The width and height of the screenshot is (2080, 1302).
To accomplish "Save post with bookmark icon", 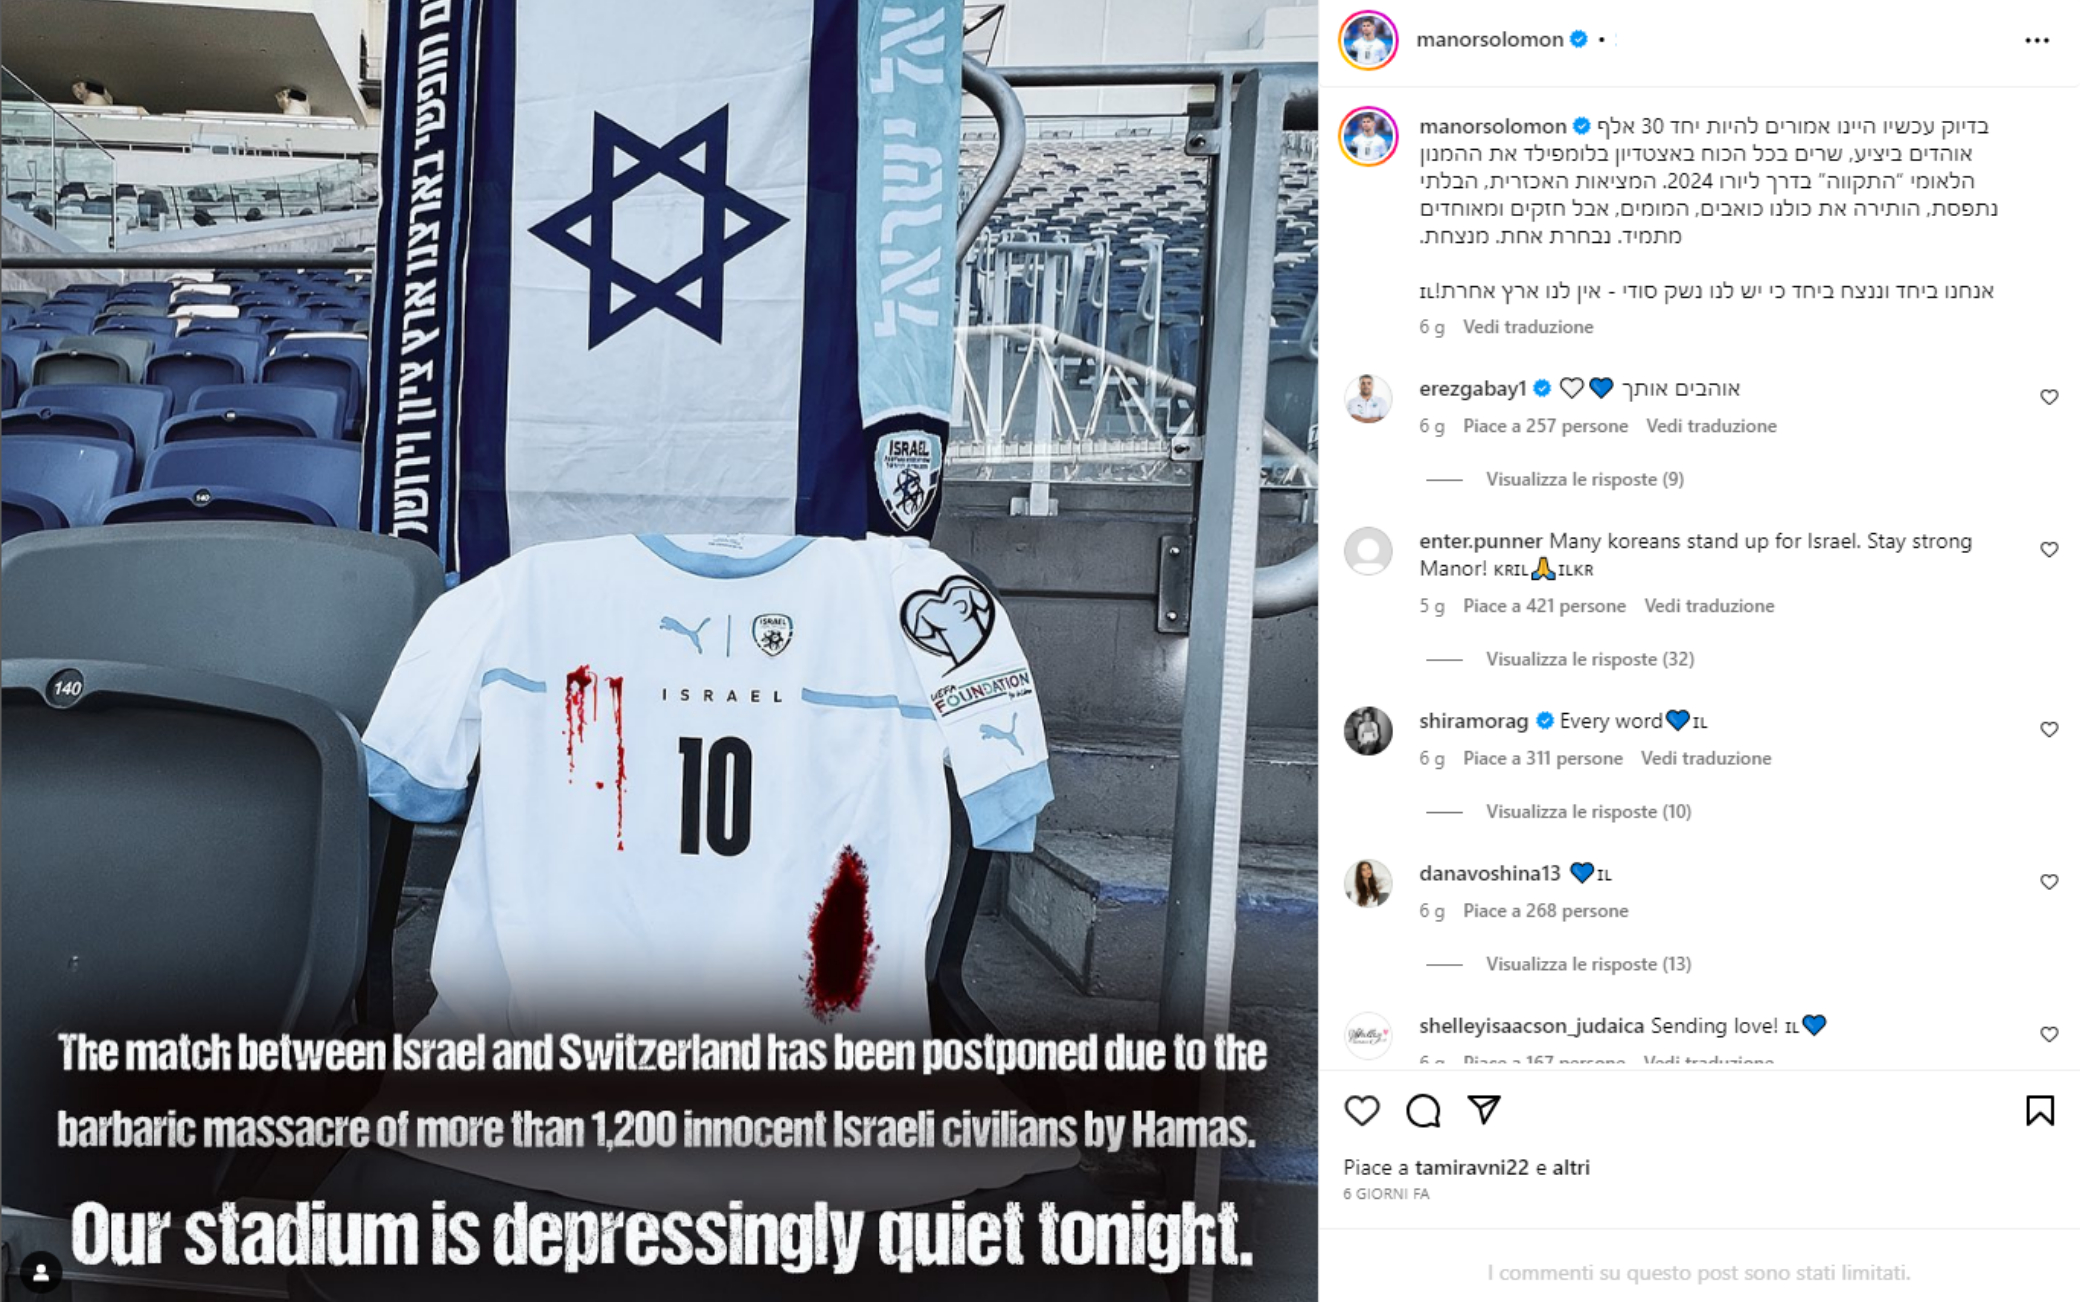I will tap(2040, 1110).
